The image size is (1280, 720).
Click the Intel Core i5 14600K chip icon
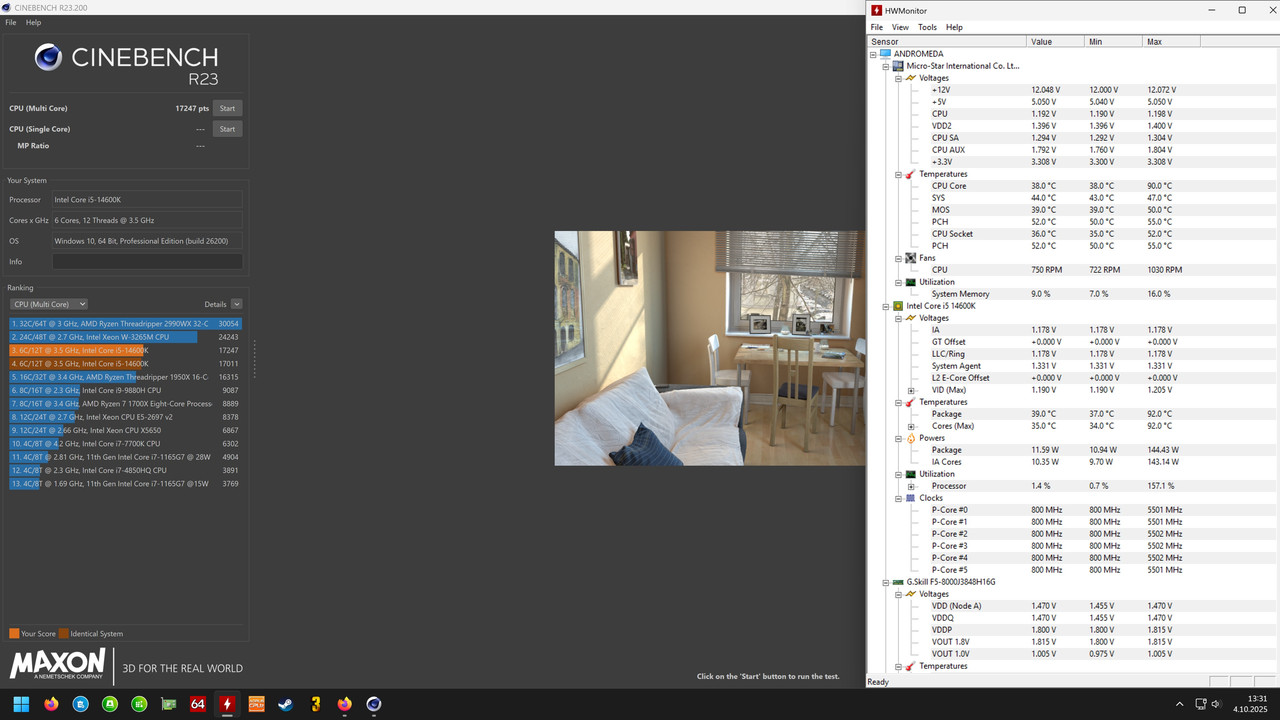tap(898, 306)
